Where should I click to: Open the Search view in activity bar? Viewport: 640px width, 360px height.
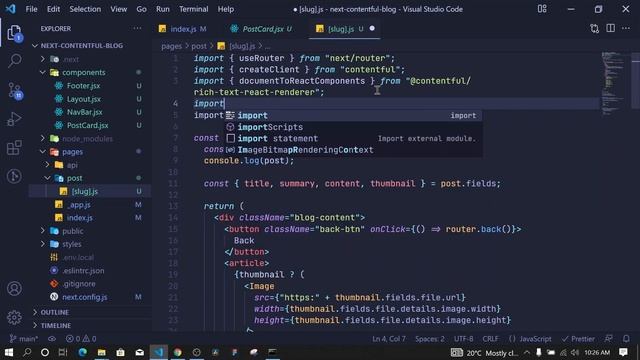pyautogui.click(x=14, y=61)
